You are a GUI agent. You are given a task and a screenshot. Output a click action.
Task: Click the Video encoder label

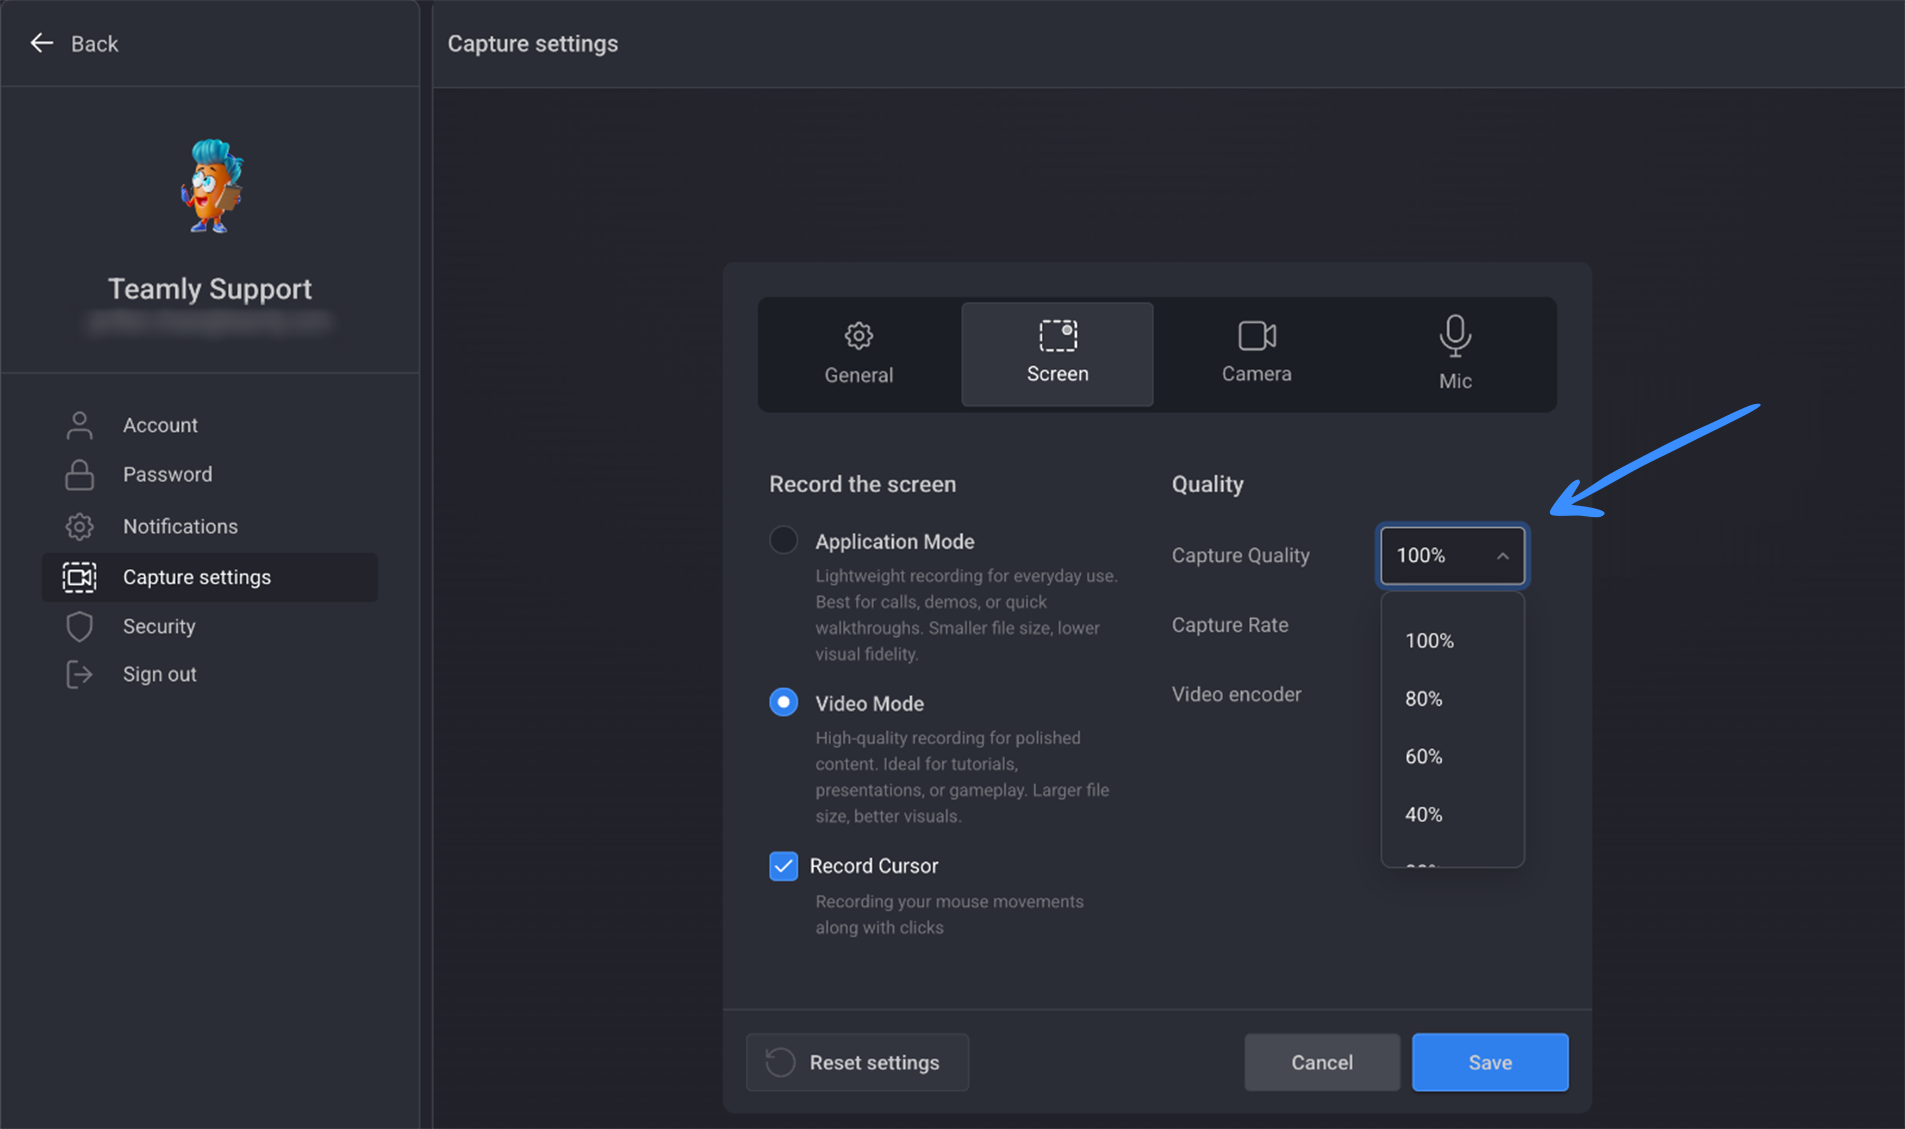[1236, 694]
